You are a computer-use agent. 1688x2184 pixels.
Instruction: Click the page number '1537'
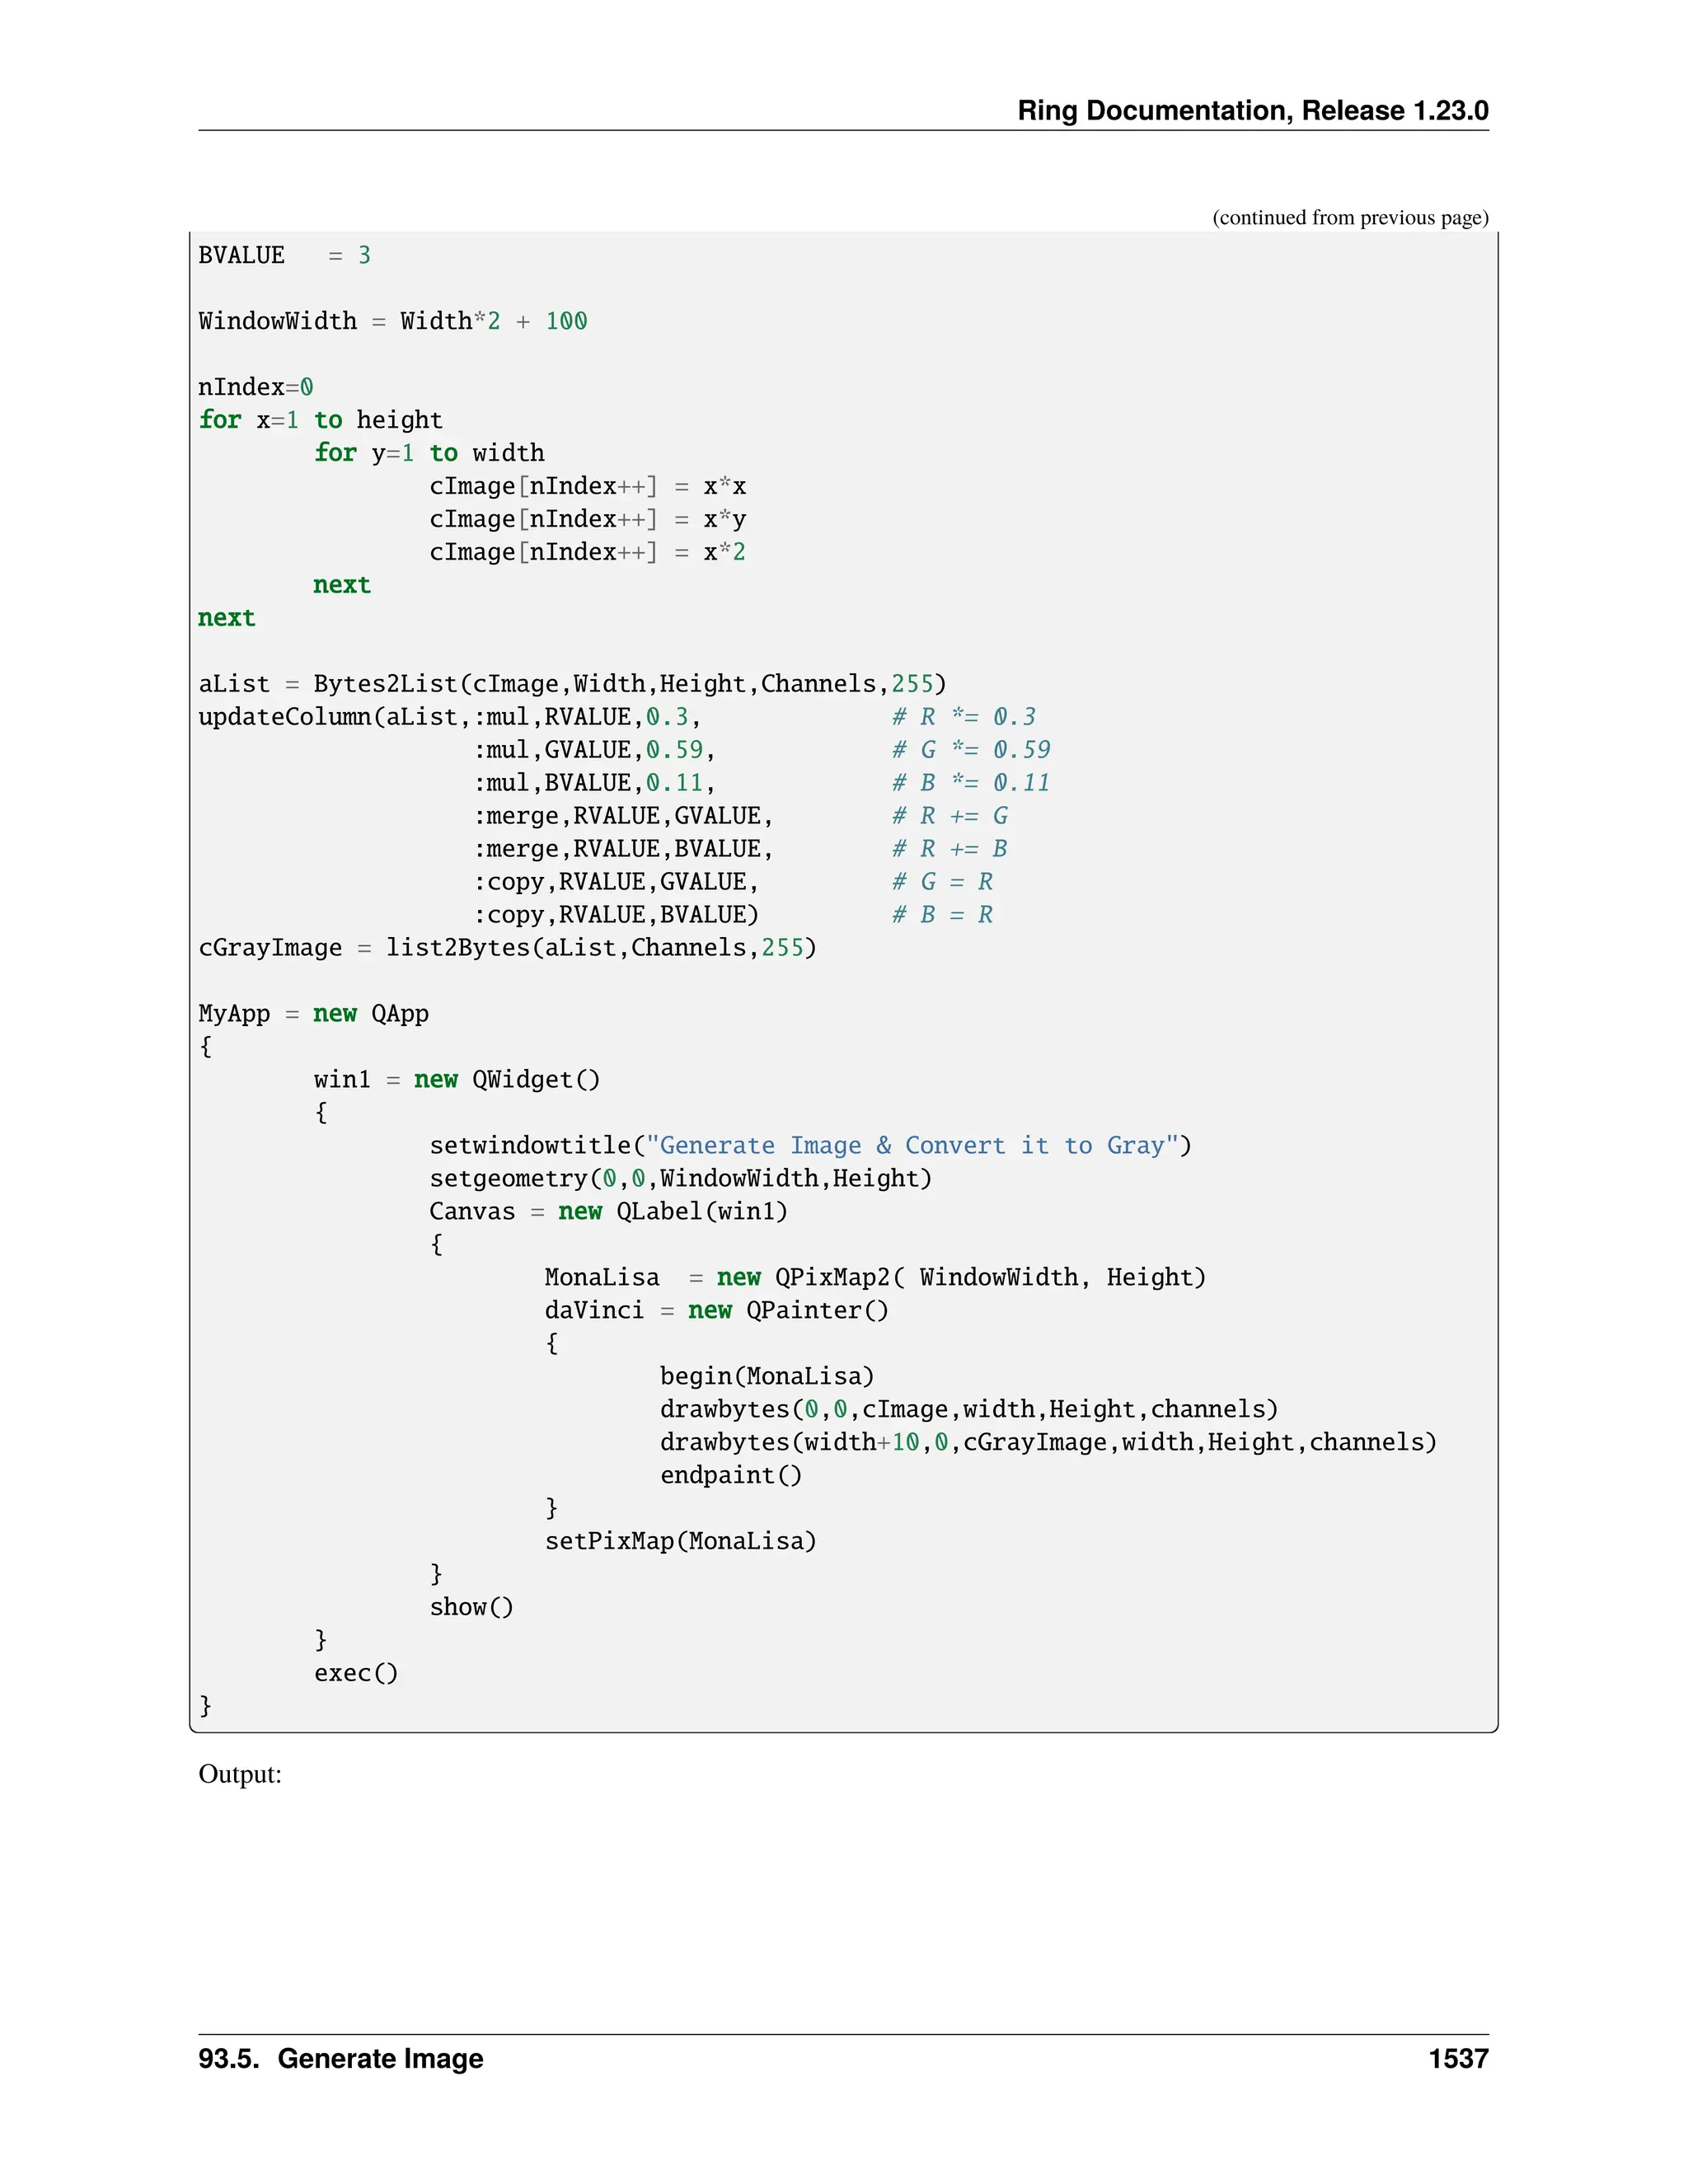click(1459, 2059)
